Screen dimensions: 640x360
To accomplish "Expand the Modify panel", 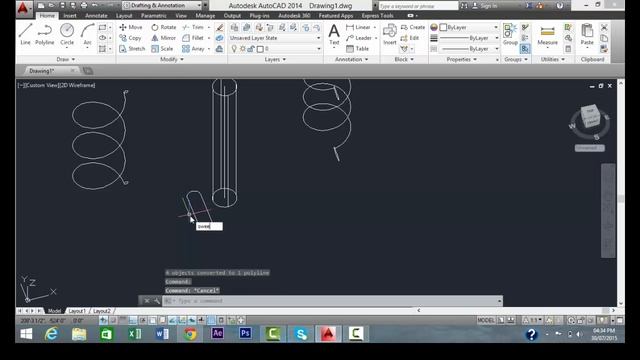I will [171, 59].
